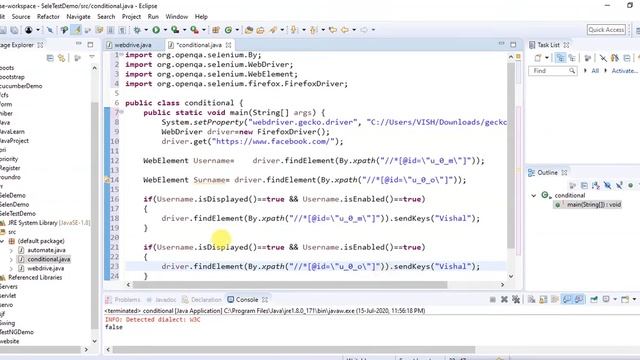Click the editor horizontal scrollbar
Screen dimensions: 640x360
click(x=290, y=285)
